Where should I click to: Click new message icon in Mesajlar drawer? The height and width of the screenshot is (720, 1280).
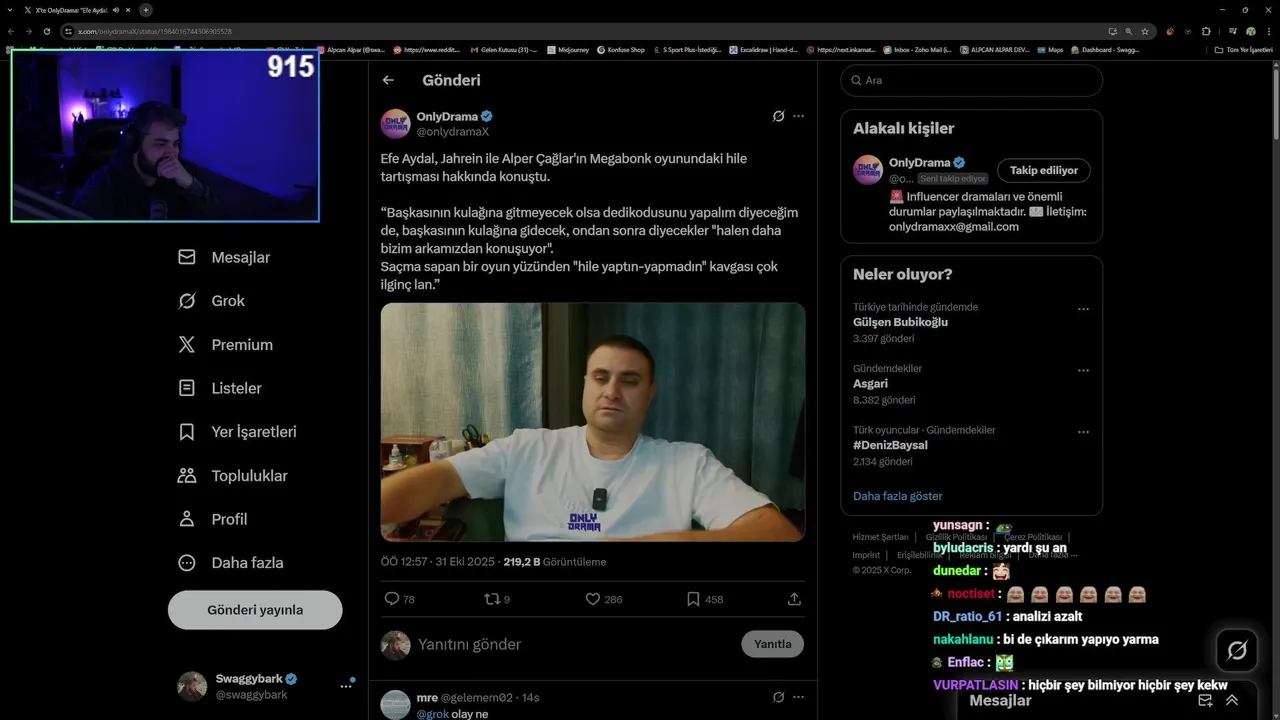coord(1205,701)
